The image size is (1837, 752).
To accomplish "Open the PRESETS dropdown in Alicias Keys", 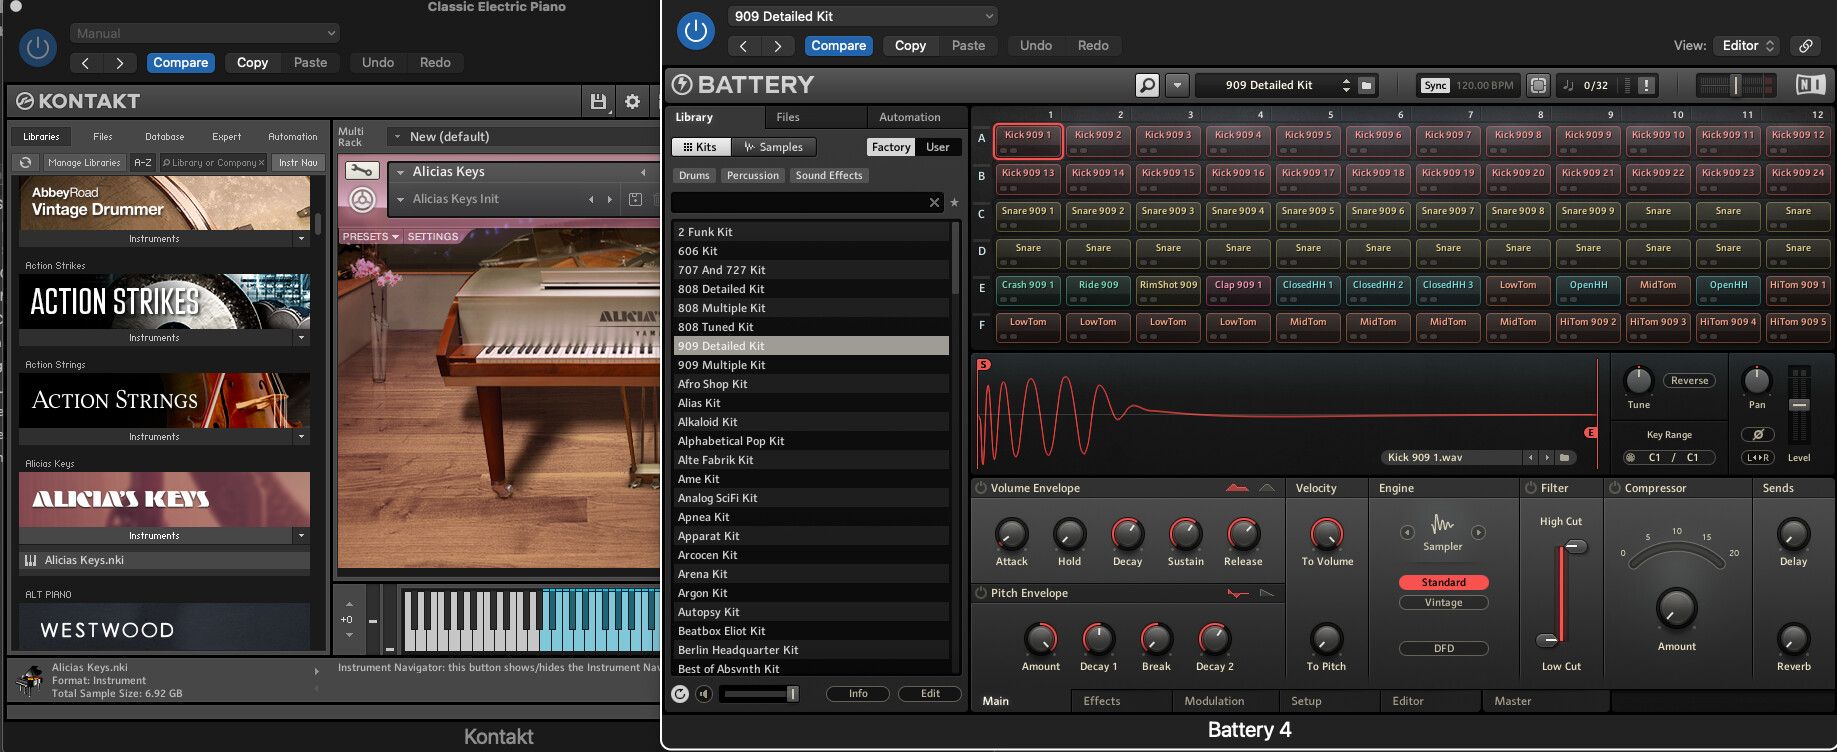I will [370, 237].
